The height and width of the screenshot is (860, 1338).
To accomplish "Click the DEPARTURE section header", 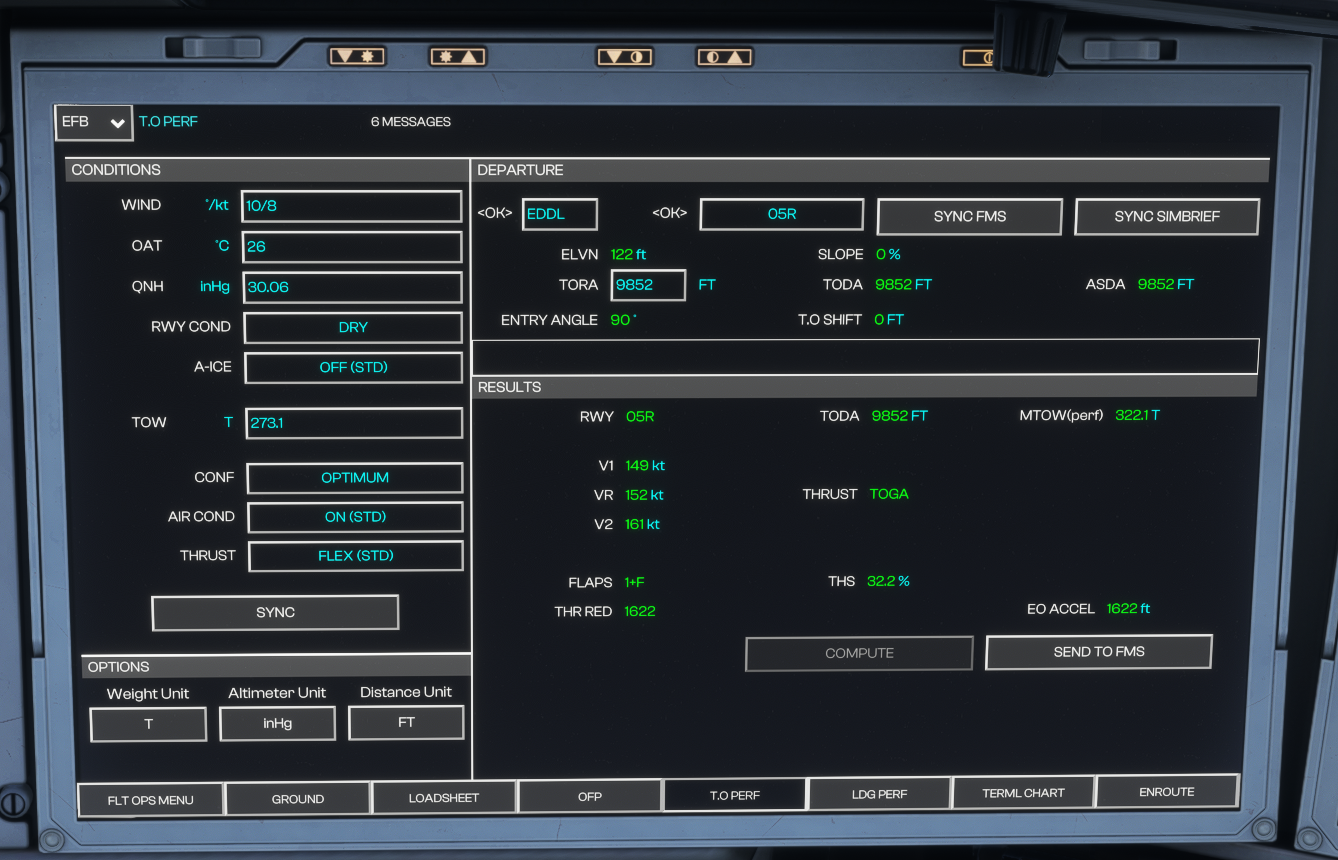I will (x=871, y=170).
